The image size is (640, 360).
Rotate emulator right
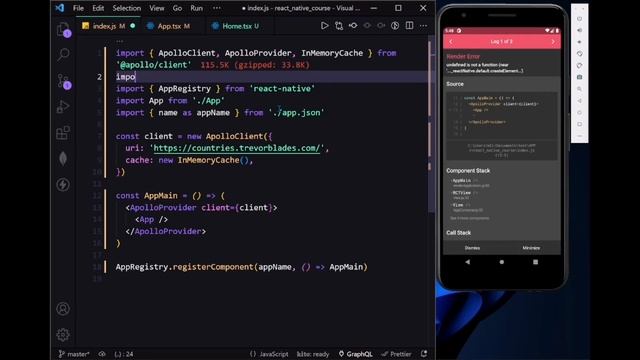click(579, 65)
